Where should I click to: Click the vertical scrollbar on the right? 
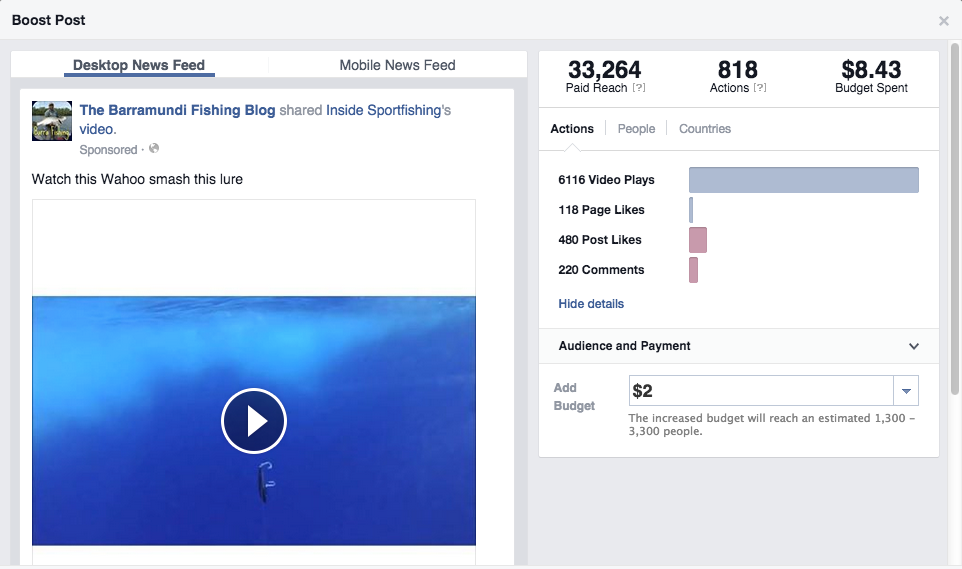[955, 220]
